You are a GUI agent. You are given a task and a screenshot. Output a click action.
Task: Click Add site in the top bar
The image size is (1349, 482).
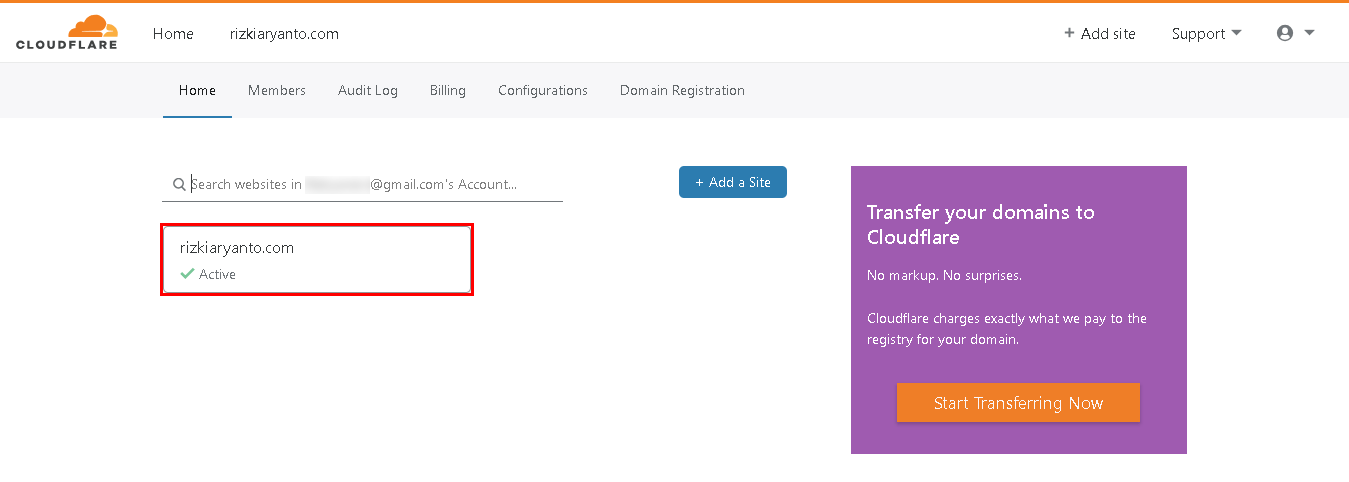[1100, 33]
